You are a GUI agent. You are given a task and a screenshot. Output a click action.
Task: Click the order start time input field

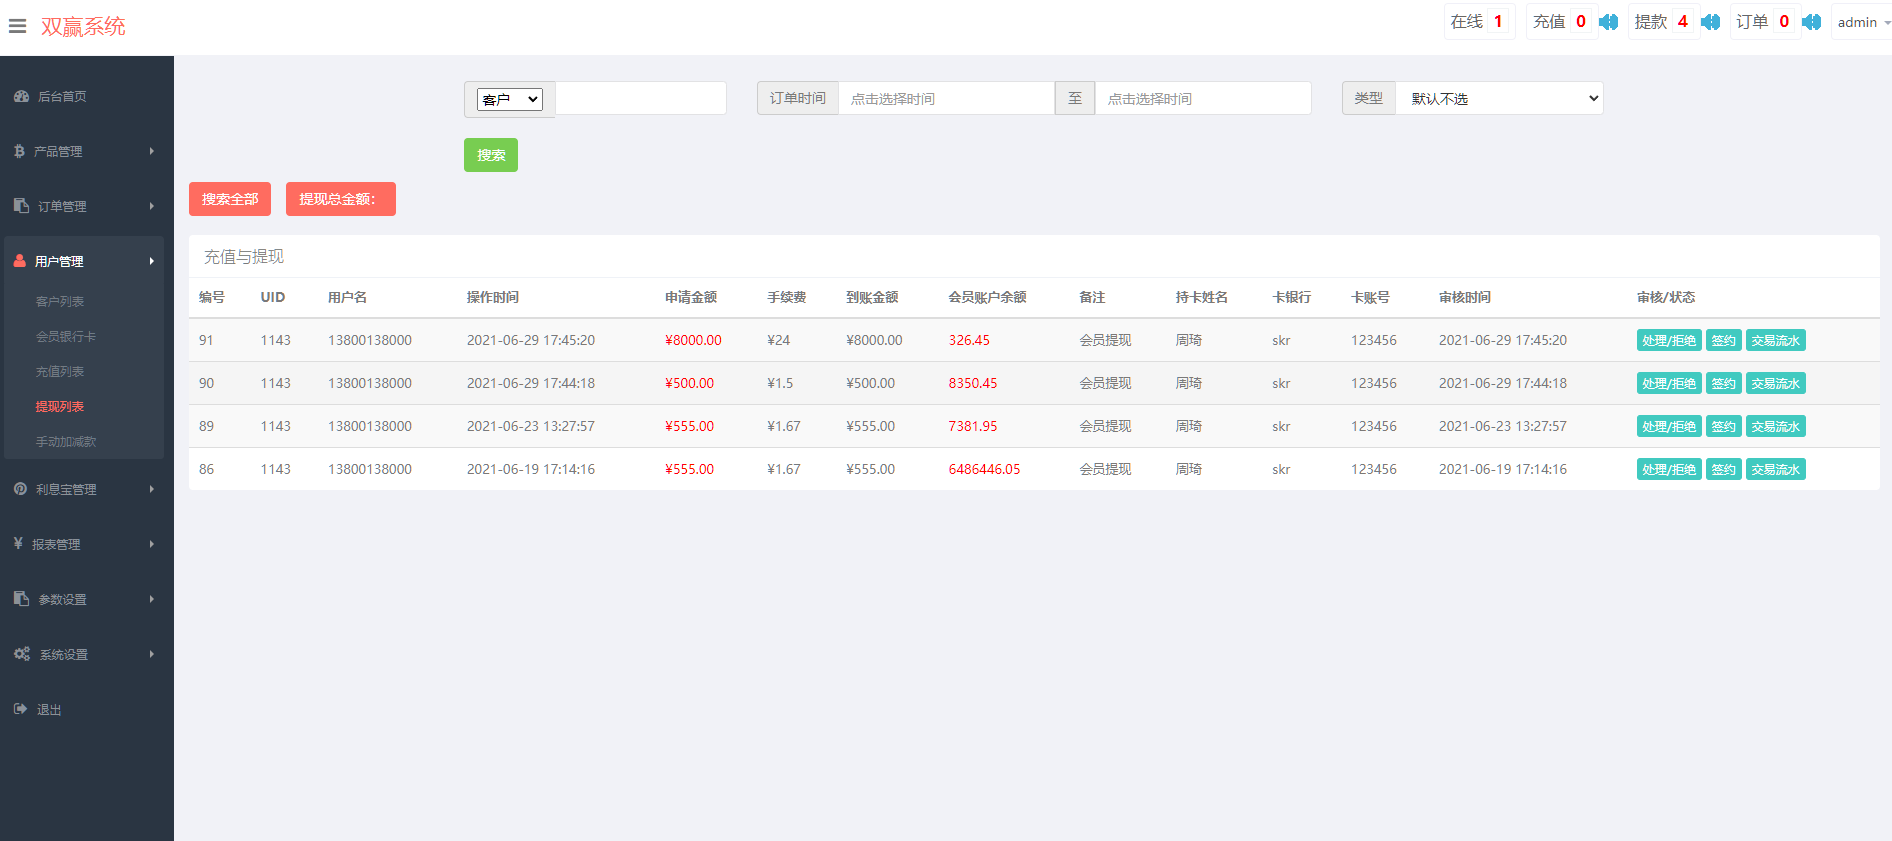[945, 98]
